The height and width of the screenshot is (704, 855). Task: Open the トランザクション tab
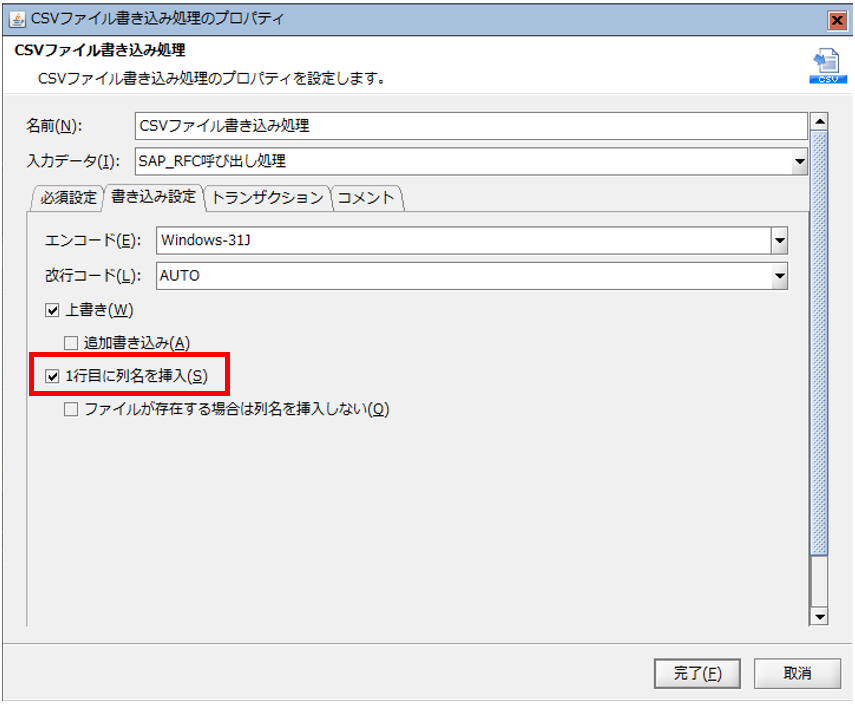tap(268, 198)
